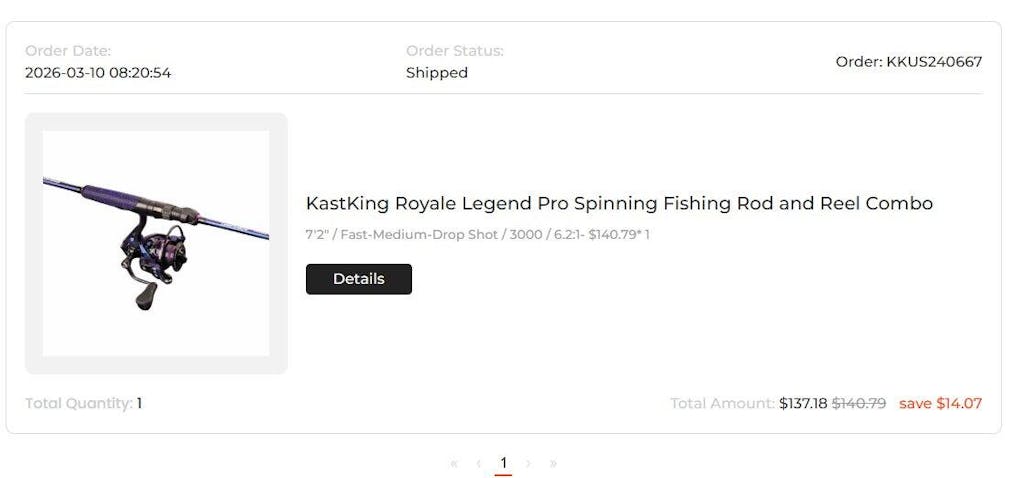Viewport: 1024px width, 478px height.
Task: Click the previous page arrow
Action: [x=479, y=463]
